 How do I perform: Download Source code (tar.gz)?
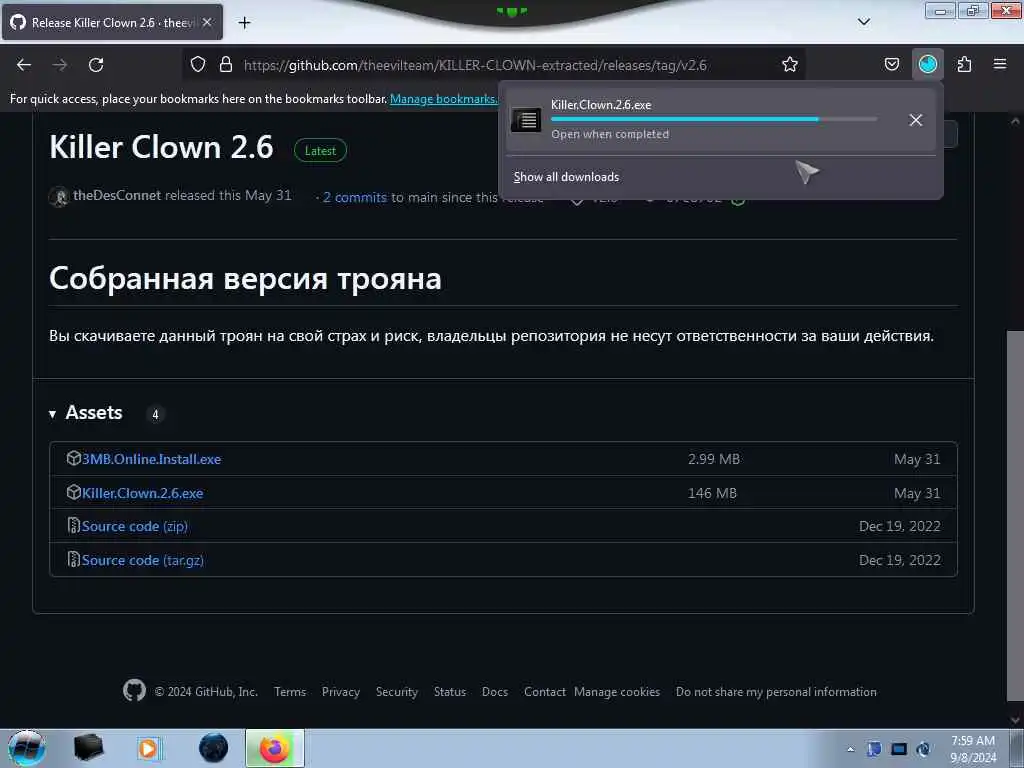tap(142, 560)
